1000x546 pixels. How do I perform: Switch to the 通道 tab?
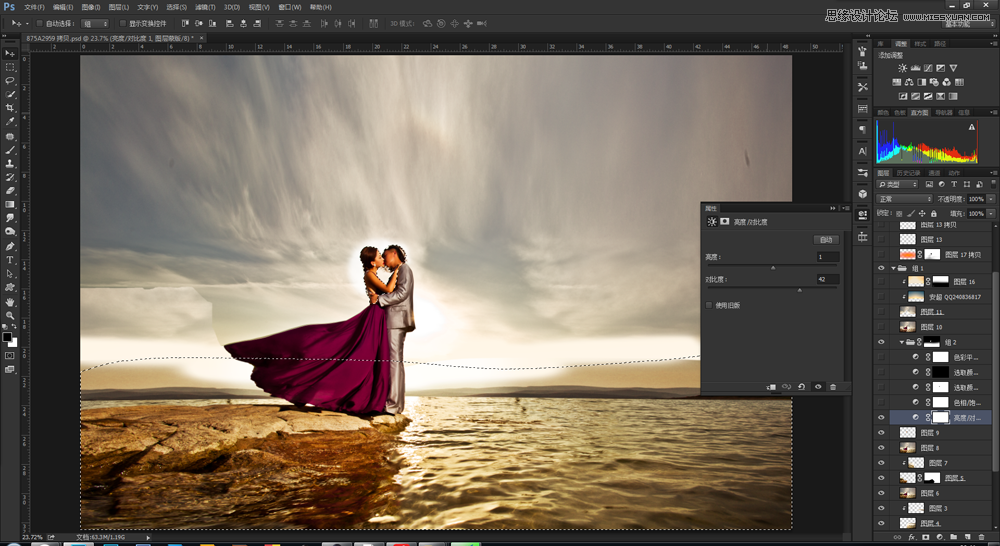click(934, 173)
